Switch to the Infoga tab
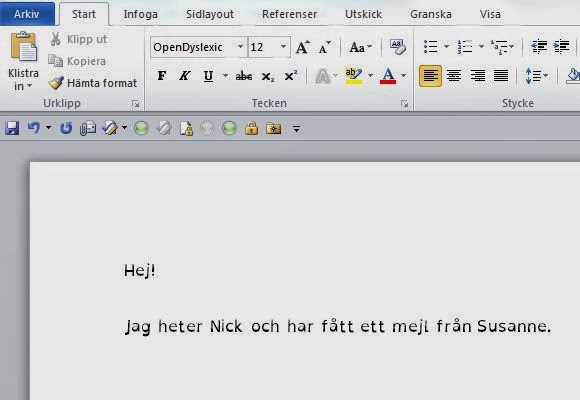Image resolution: width=580 pixels, height=400 pixels. (x=141, y=14)
